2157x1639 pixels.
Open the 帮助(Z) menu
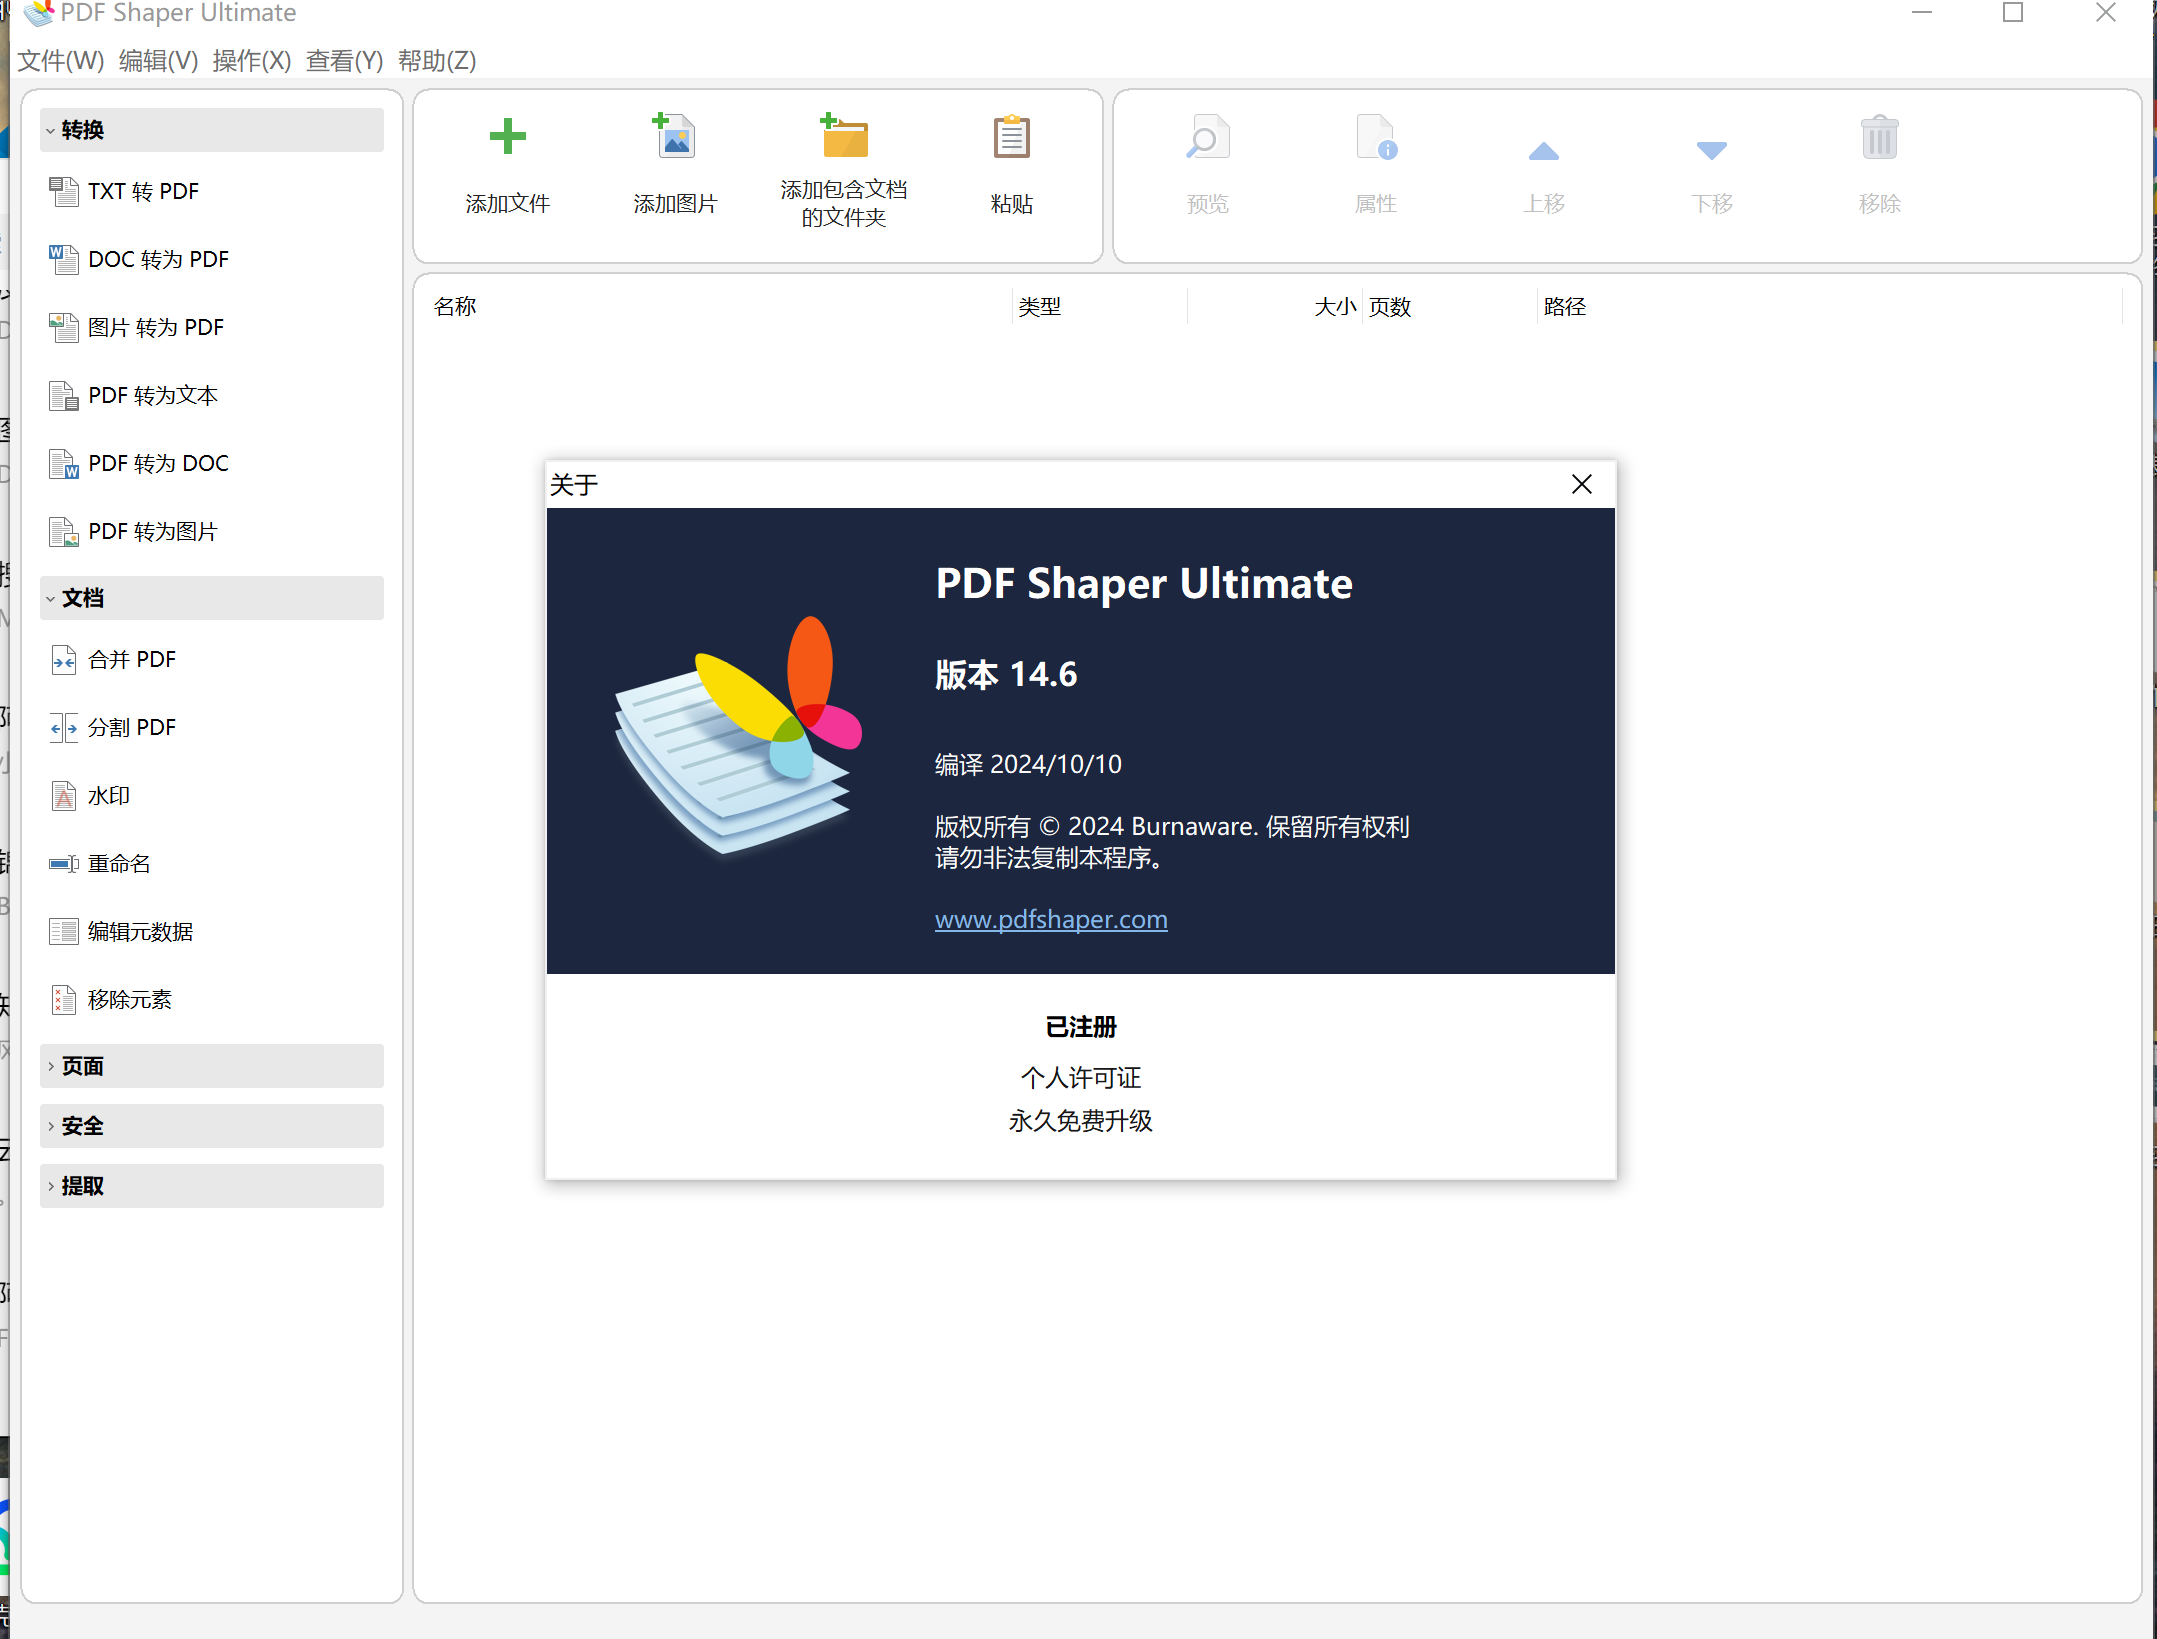click(437, 61)
